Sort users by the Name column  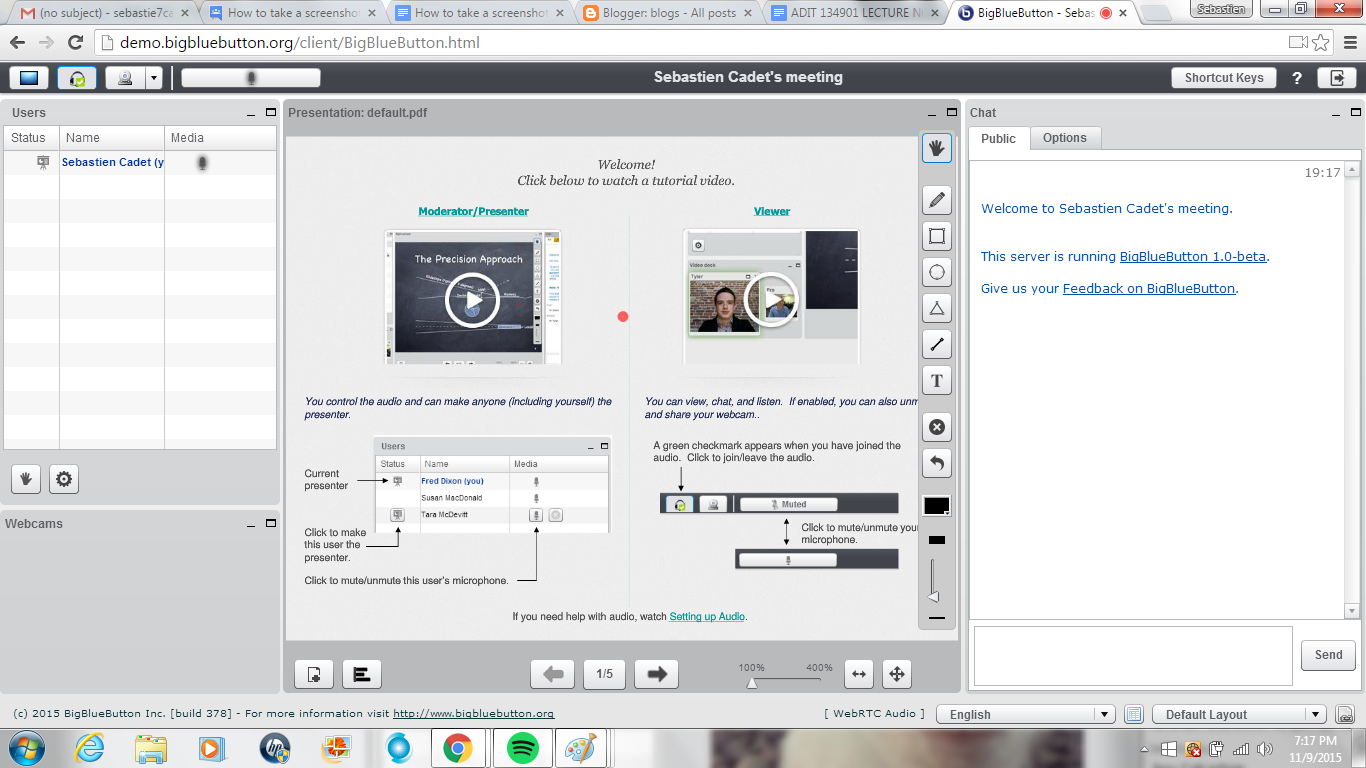coord(112,138)
